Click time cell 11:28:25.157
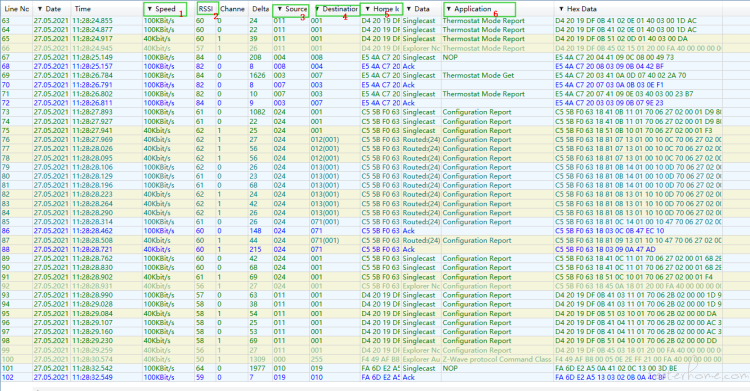Screen dimensions: 750x391 point(93,67)
